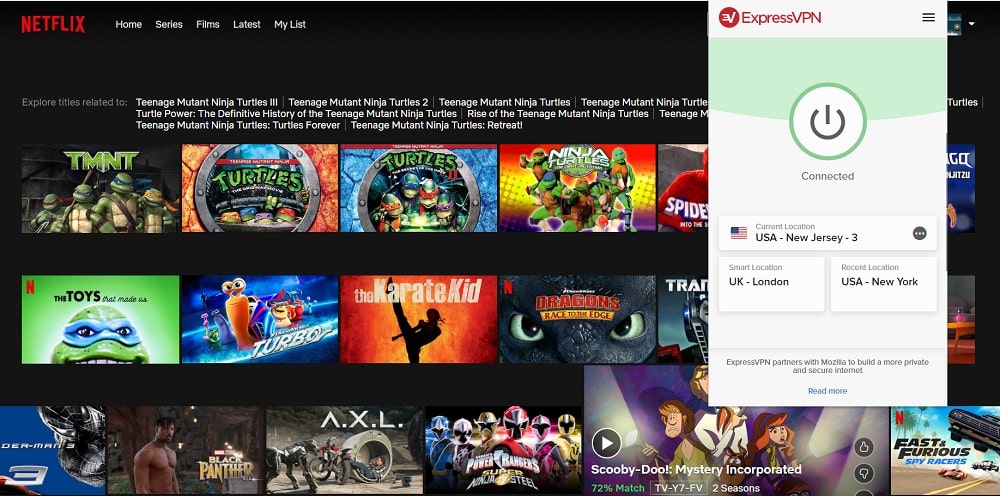Select Smart Location UK - London

771,284
